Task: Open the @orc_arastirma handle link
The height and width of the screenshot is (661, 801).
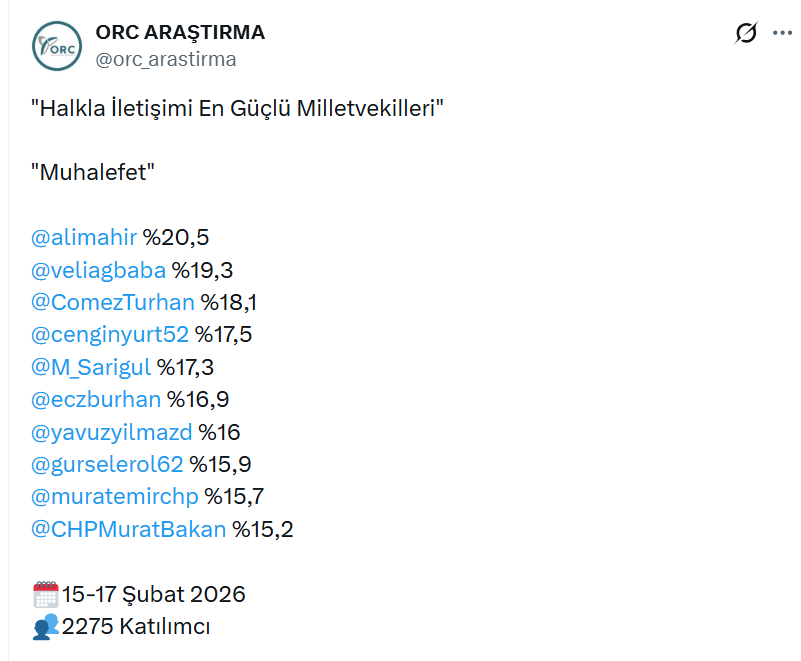Action: pyautogui.click(x=166, y=59)
